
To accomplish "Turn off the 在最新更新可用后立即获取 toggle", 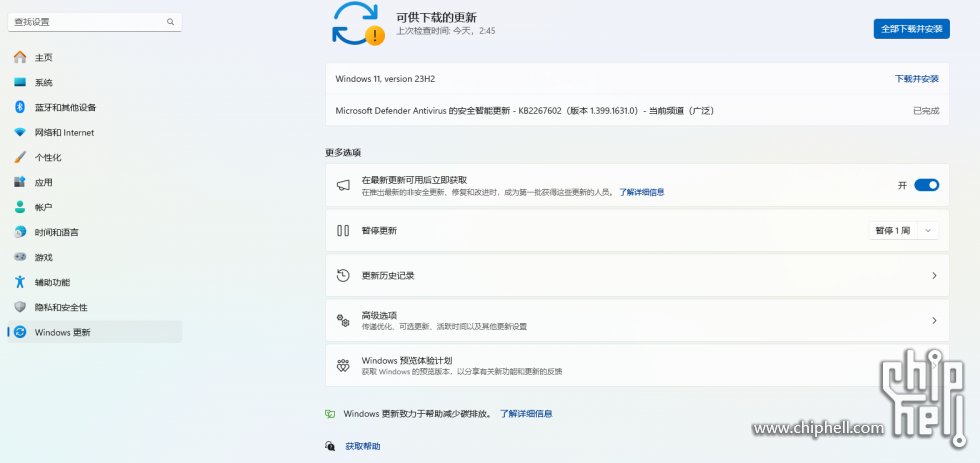I will point(926,185).
